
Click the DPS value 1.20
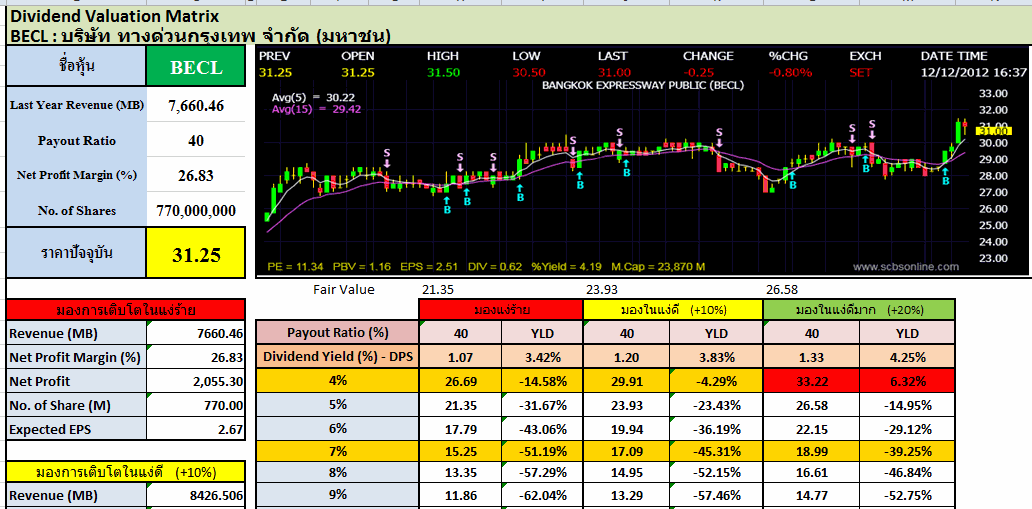pyautogui.click(x=626, y=357)
